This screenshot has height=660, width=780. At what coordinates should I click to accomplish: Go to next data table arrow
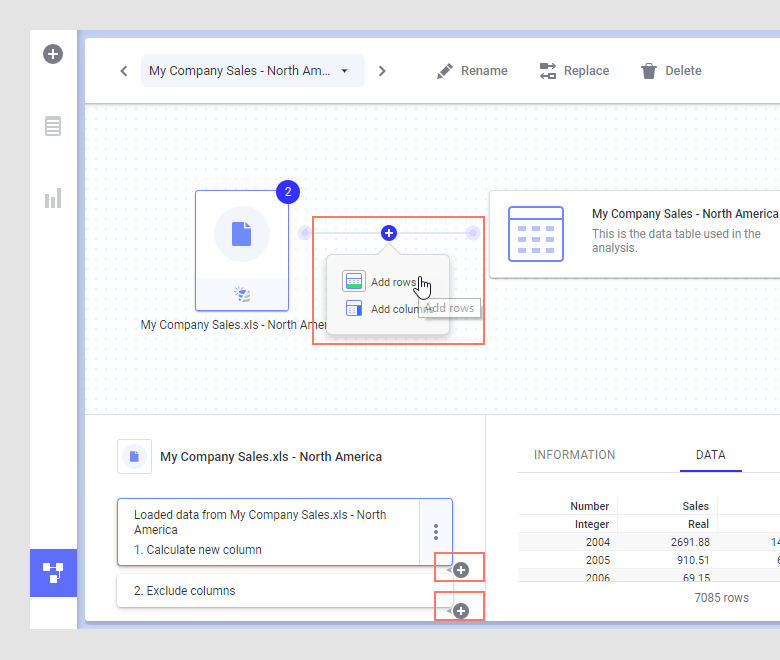[x=382, y=71]
